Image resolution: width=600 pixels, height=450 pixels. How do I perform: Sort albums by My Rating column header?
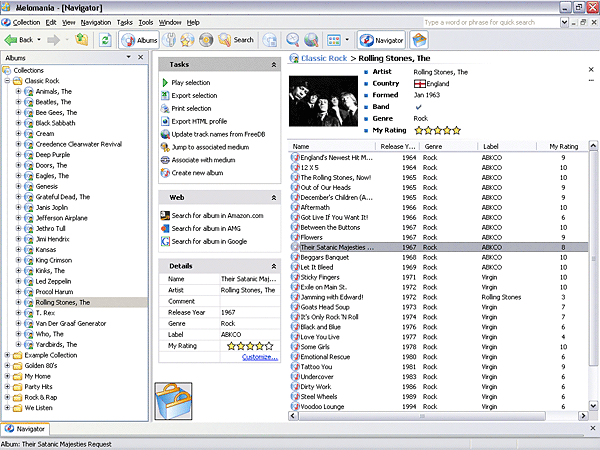[563, 147]
